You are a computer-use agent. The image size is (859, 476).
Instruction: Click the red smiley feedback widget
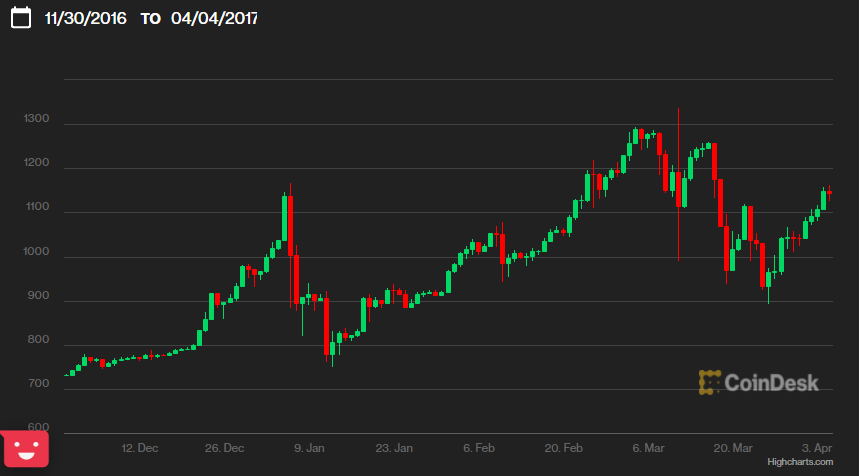pos(25,449)
